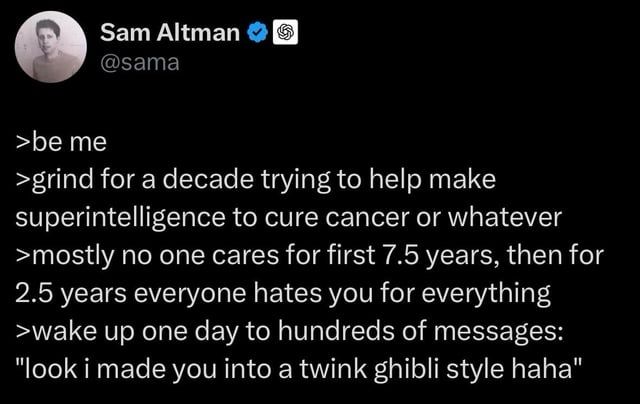Click the OpenAI affiliation logo badge

click(284, 33)
